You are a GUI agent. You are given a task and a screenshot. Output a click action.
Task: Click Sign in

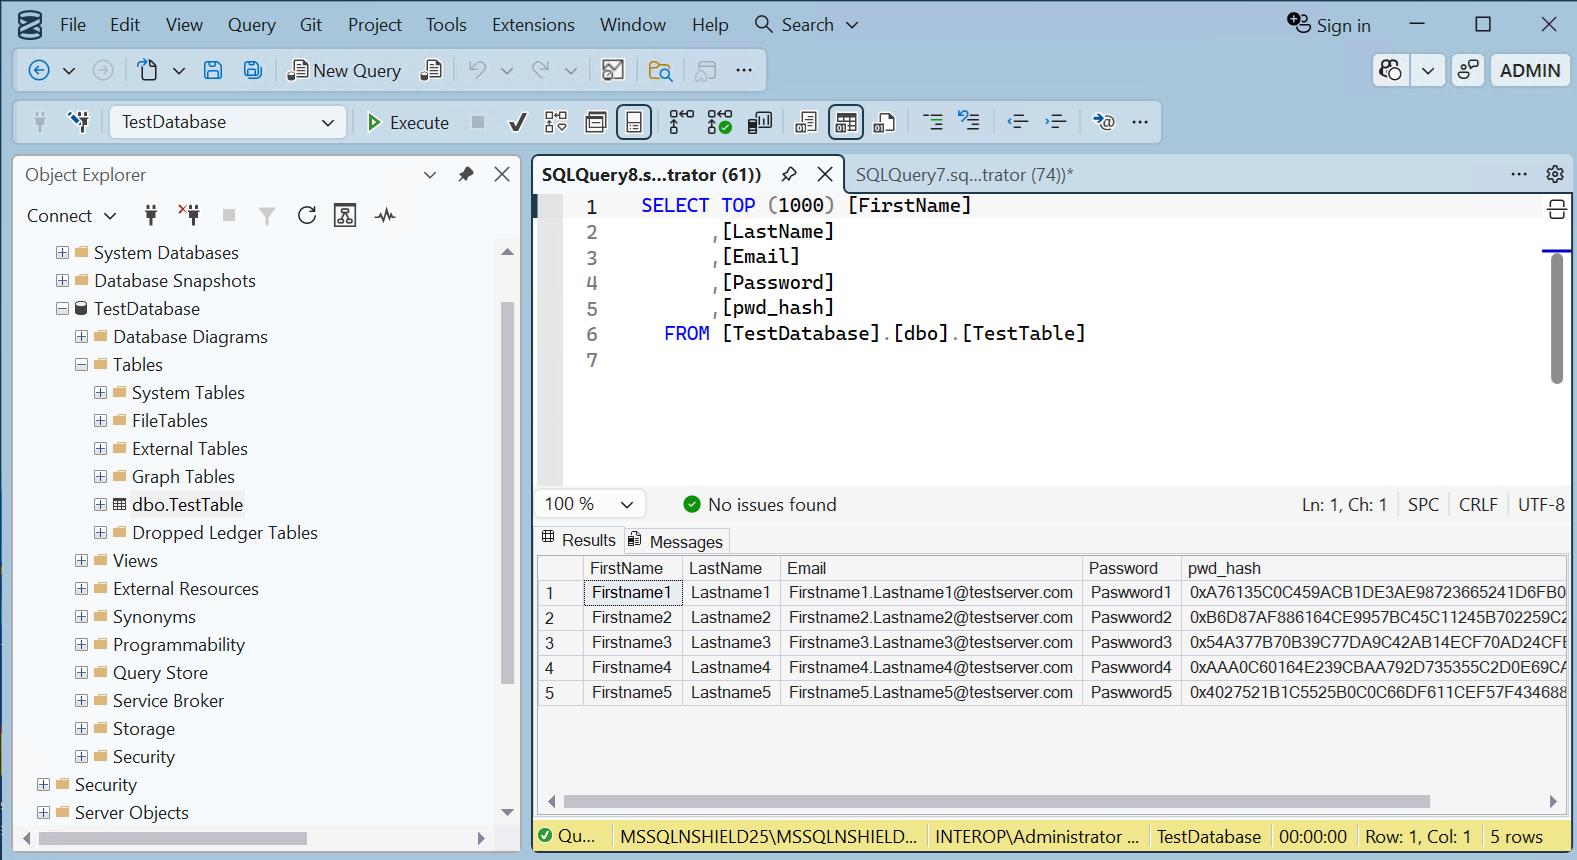tap(1329, 25)
